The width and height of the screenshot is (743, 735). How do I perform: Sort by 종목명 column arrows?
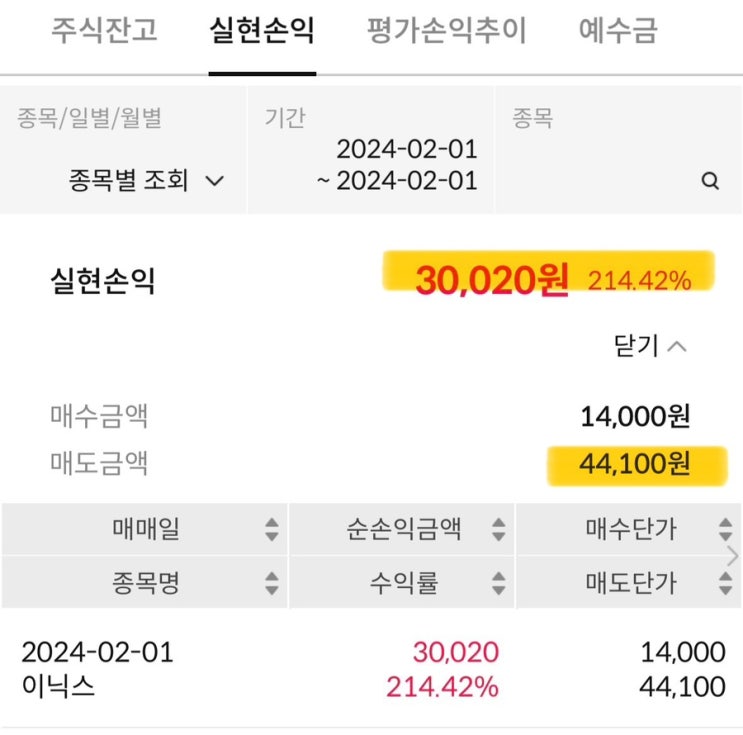(x=272, y=583)
